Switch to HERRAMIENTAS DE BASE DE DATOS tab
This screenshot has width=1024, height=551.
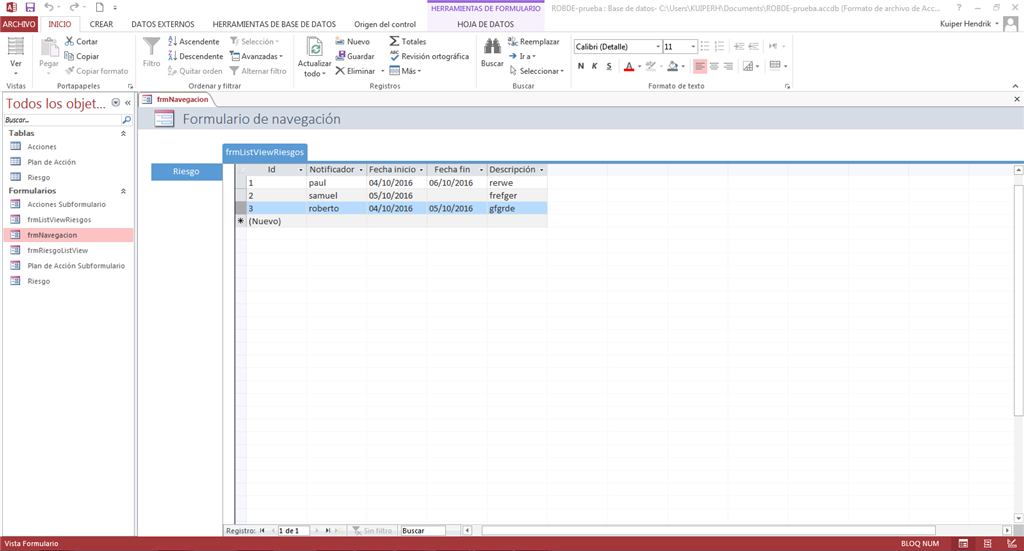pos(274,24)
